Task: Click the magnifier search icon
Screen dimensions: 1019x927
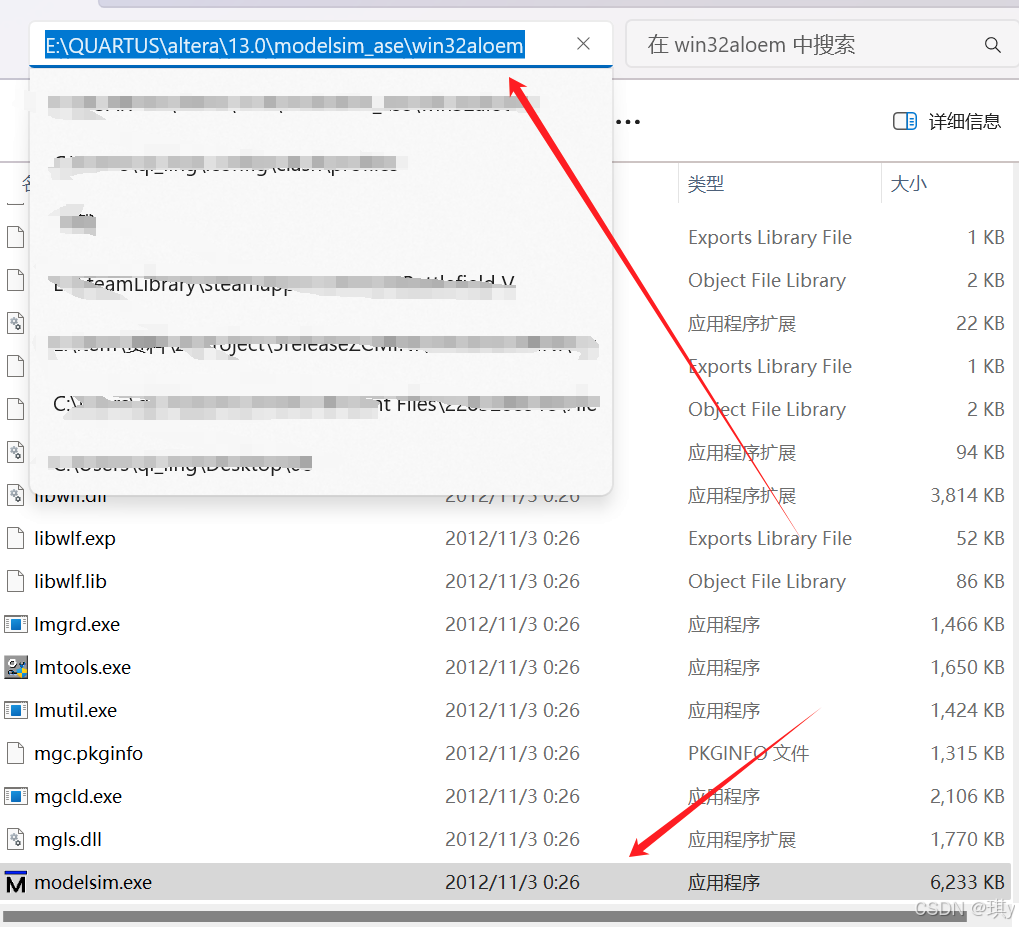Action: (992, 45)
